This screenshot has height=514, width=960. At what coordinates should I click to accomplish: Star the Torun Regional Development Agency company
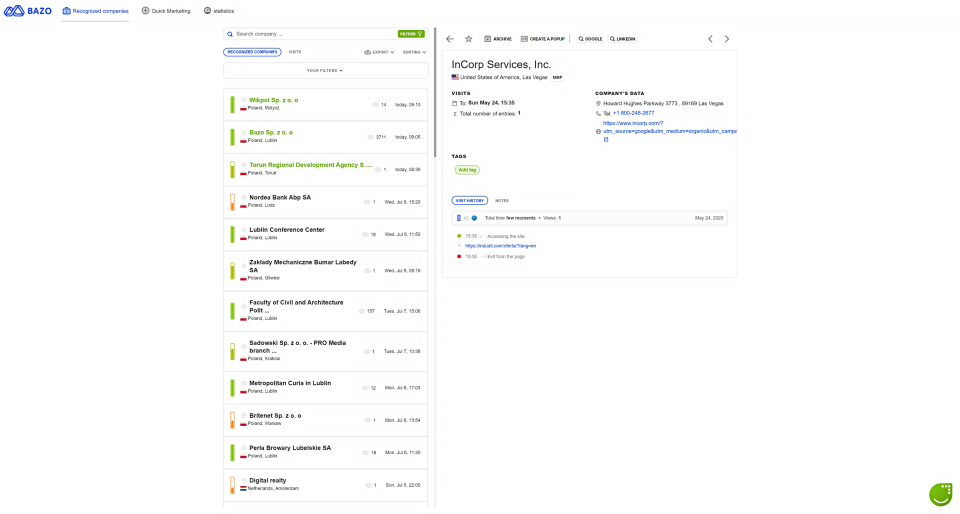coord(244,165)
